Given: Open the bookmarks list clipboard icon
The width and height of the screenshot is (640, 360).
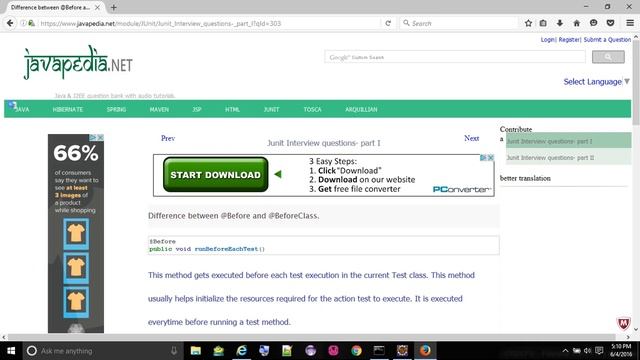Looking at the screenshot, I should pyautogui.click(x=543, y=23).
